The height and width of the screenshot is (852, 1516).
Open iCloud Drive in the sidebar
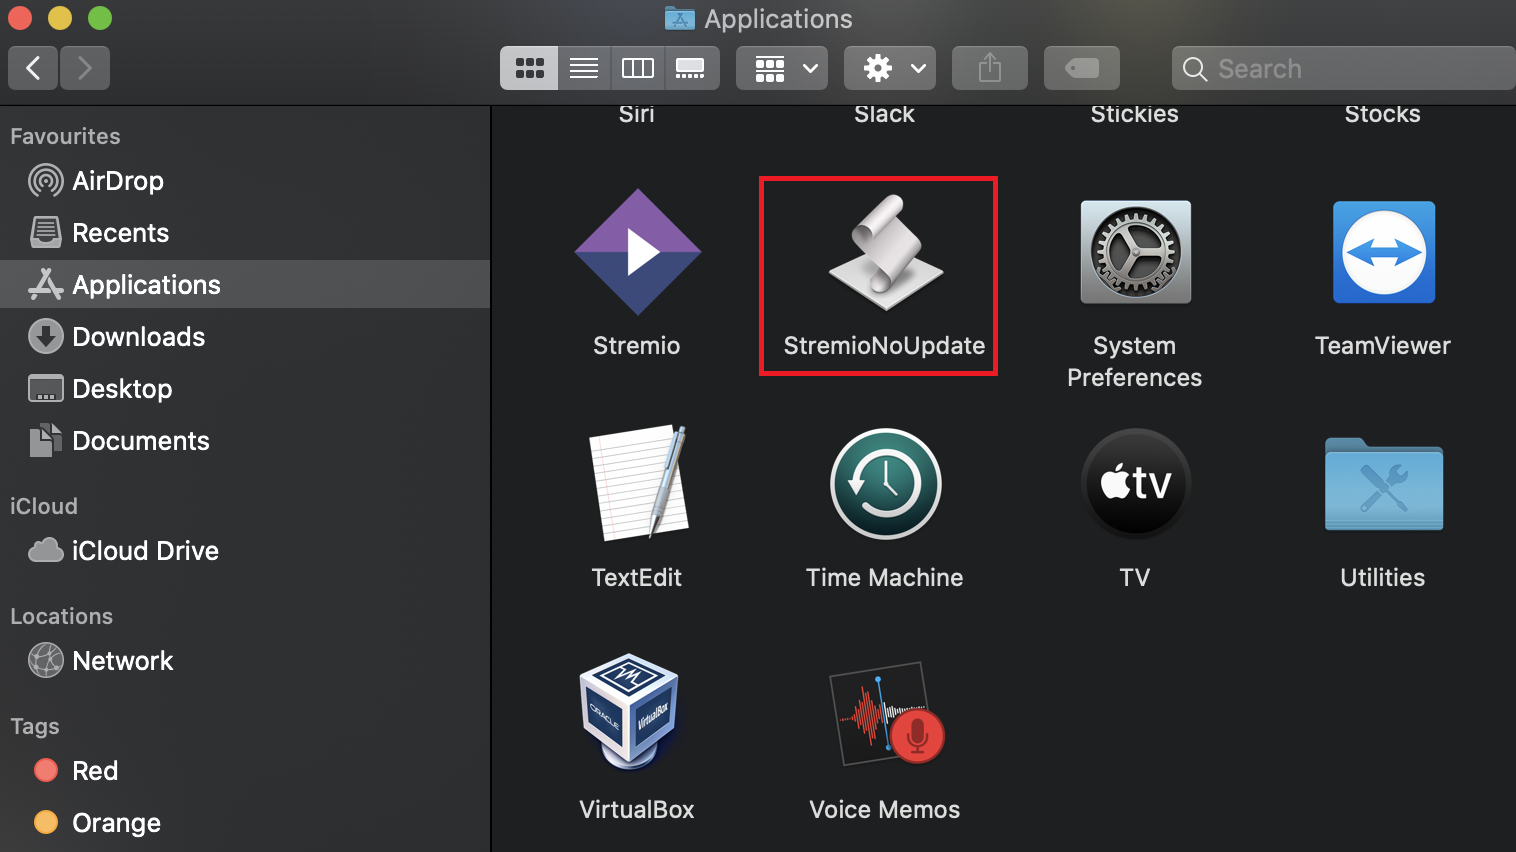pos(245,551)
